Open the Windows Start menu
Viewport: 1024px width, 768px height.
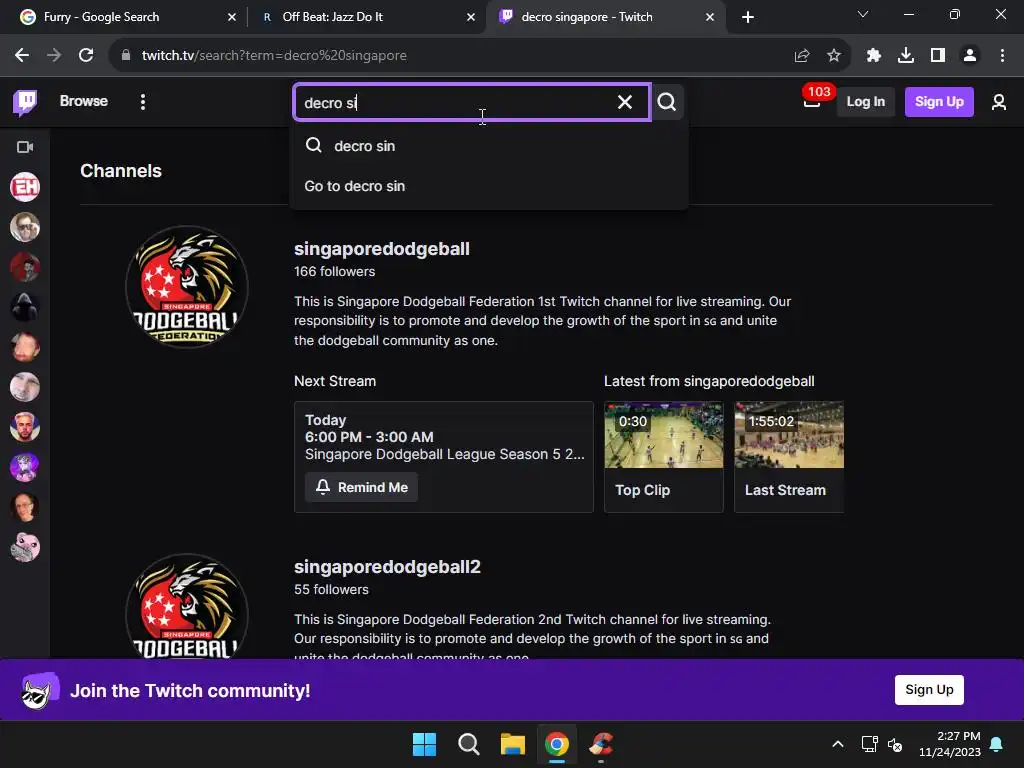424,744
